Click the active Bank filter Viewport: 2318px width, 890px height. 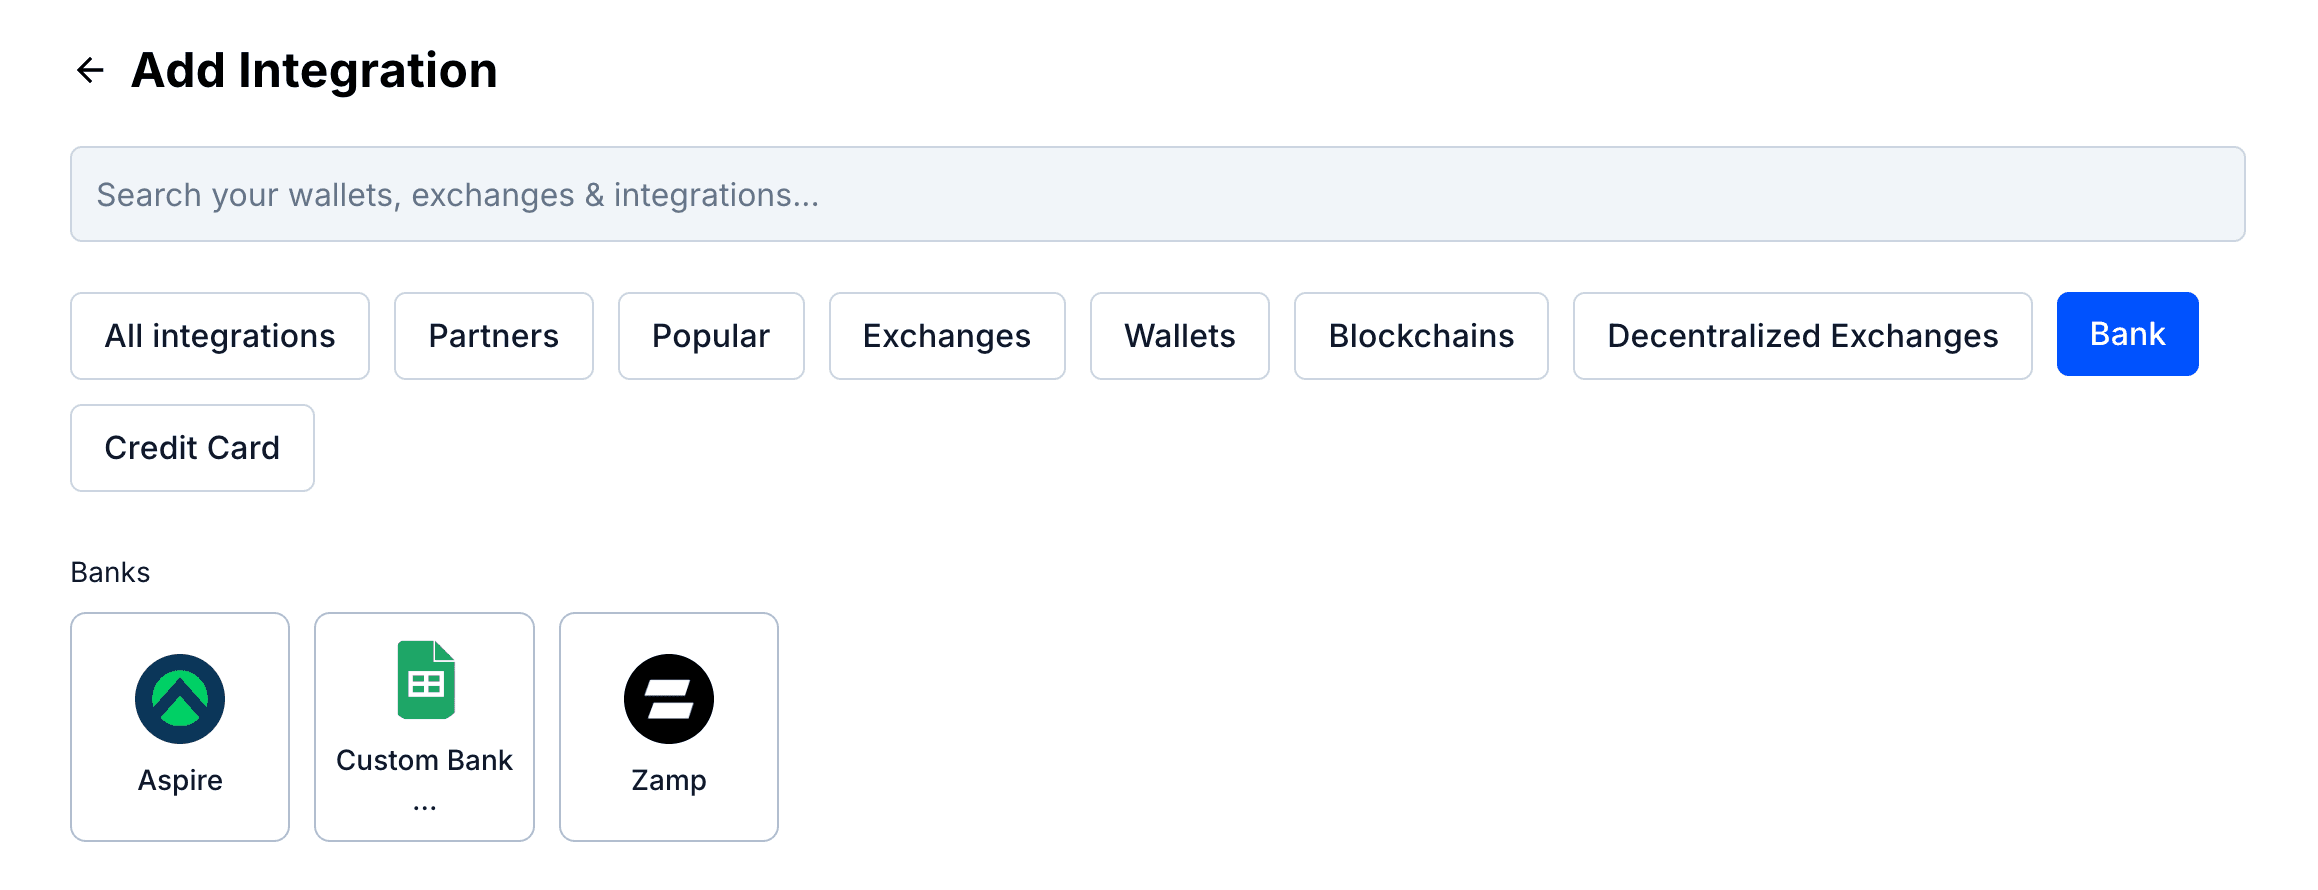tap(2127, 334)
